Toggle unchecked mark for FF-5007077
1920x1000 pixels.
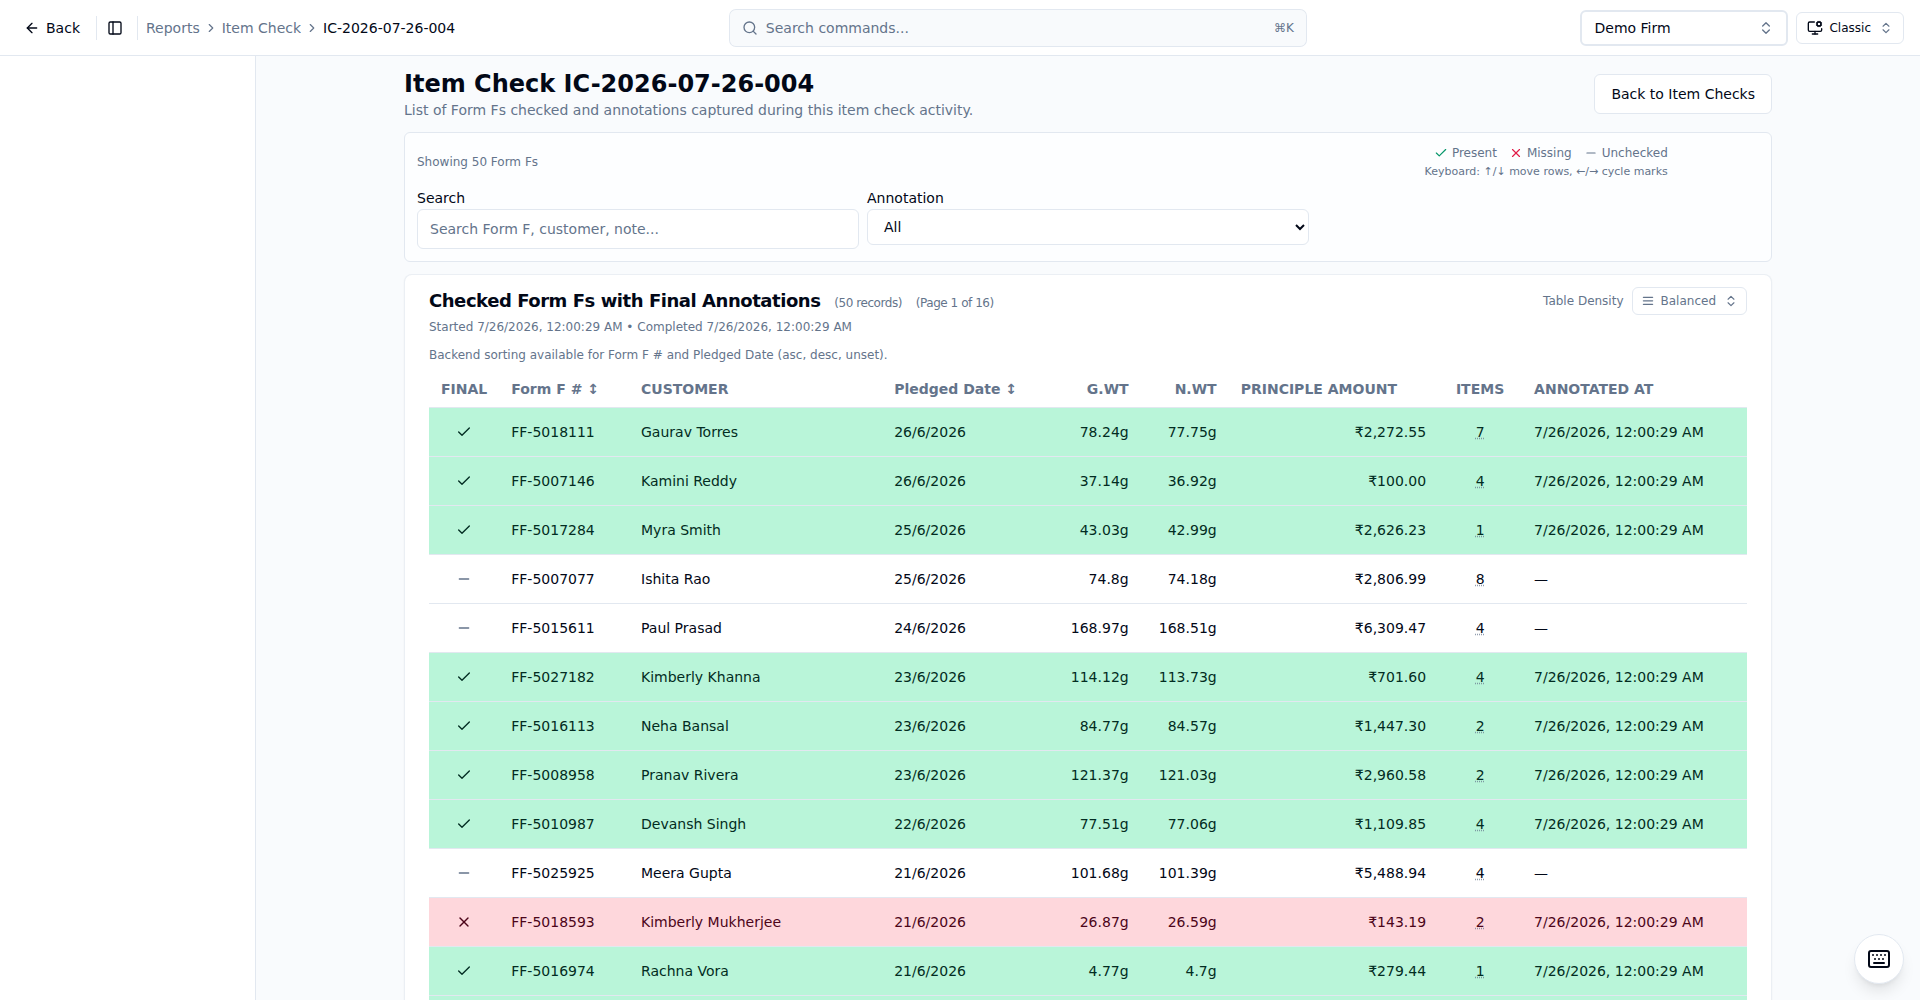click(x=464, y=579)
